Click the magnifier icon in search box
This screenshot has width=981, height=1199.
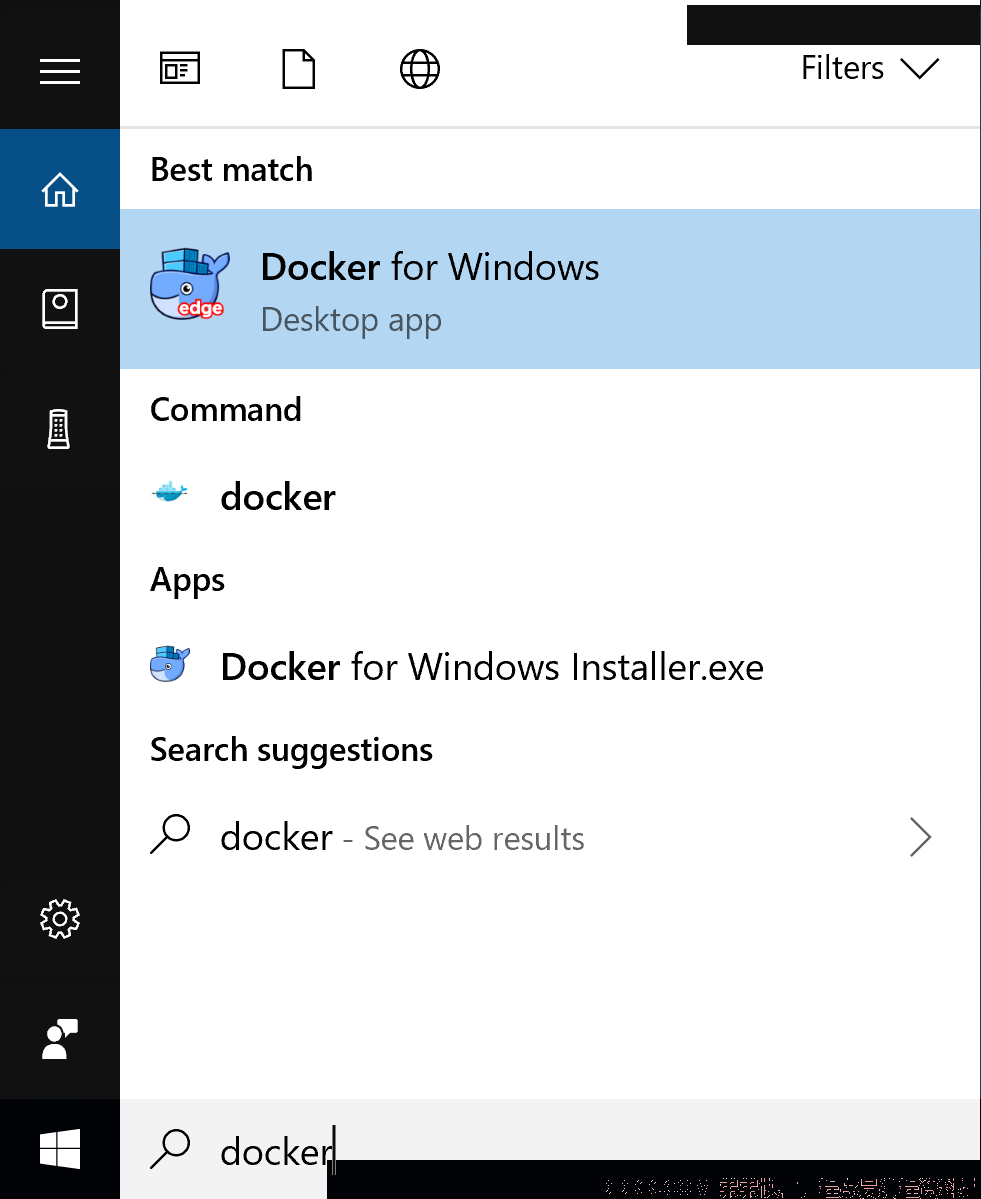coord(170,1149)
